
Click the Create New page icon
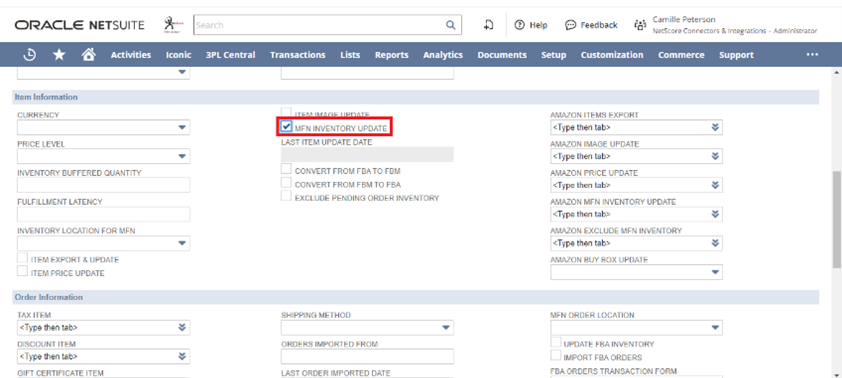(488, 25)
